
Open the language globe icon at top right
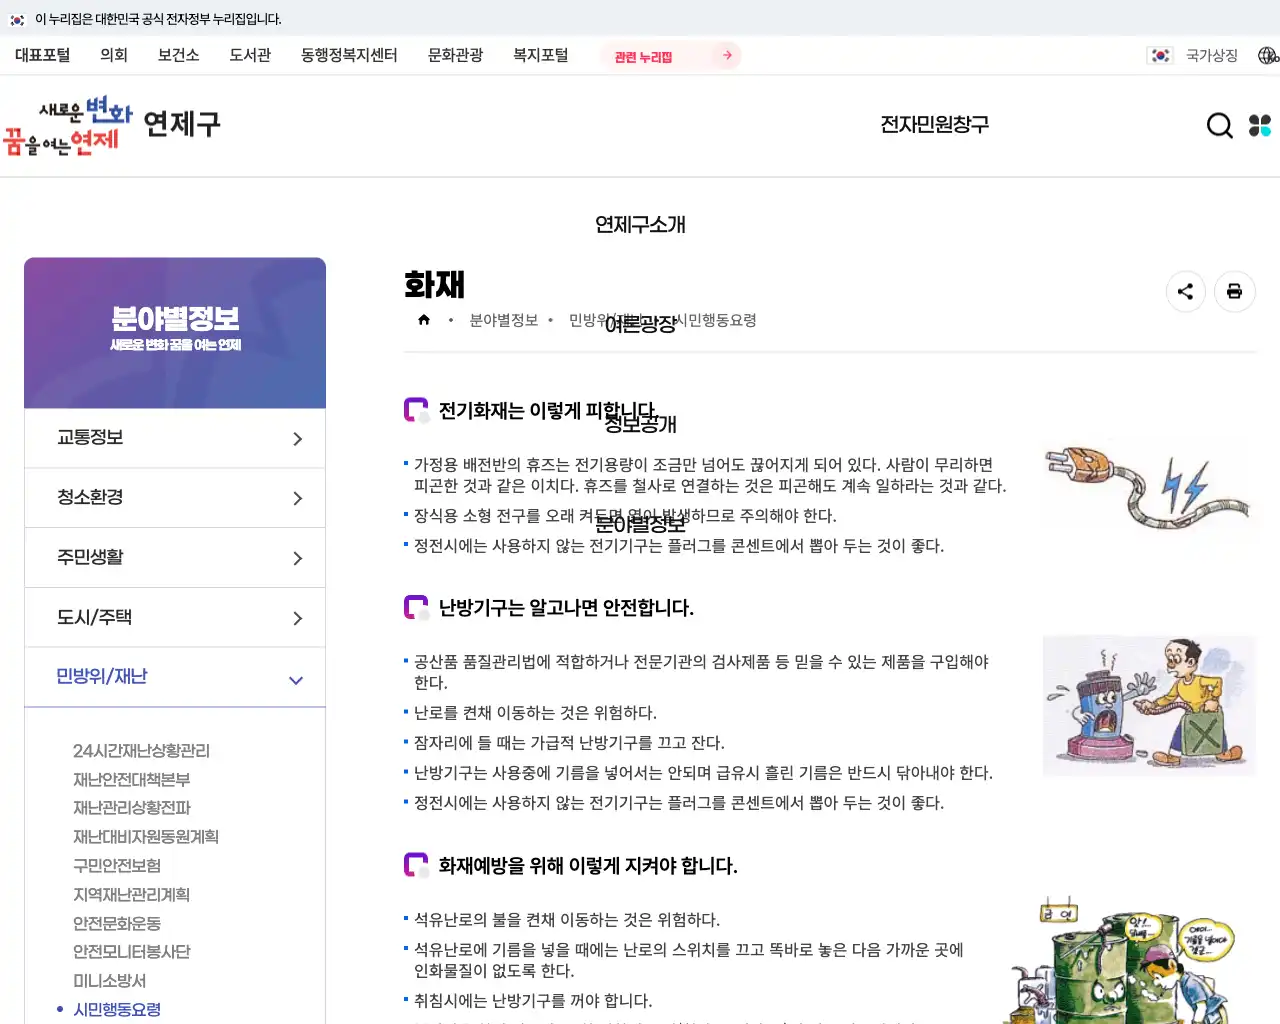click(1268, 55)
